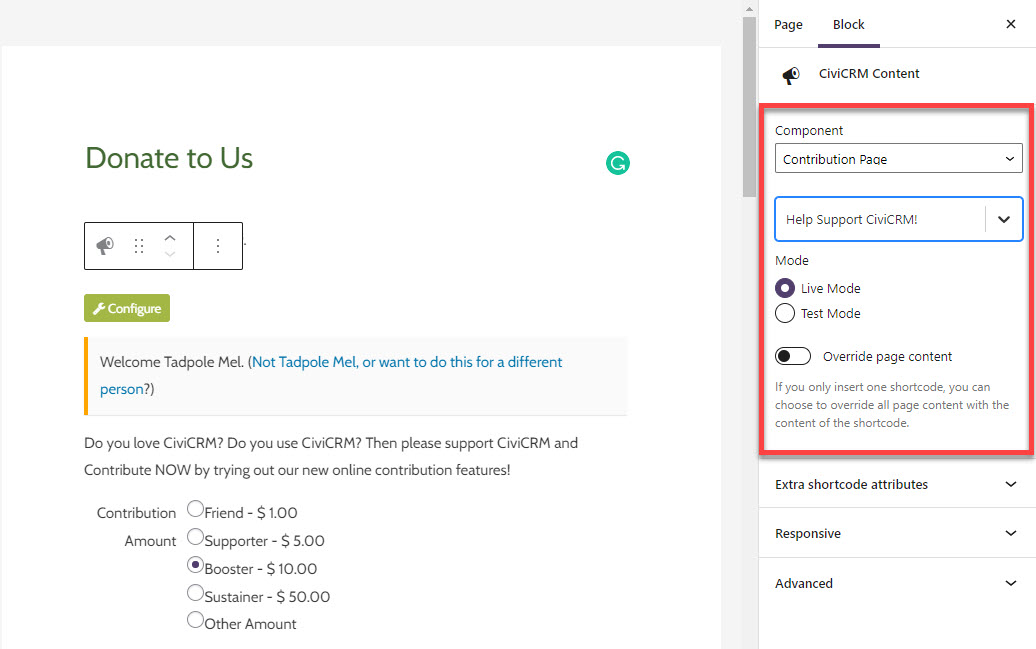Click the green Configure button
This screenshot has height=649, width=1036.
[127, 308]
